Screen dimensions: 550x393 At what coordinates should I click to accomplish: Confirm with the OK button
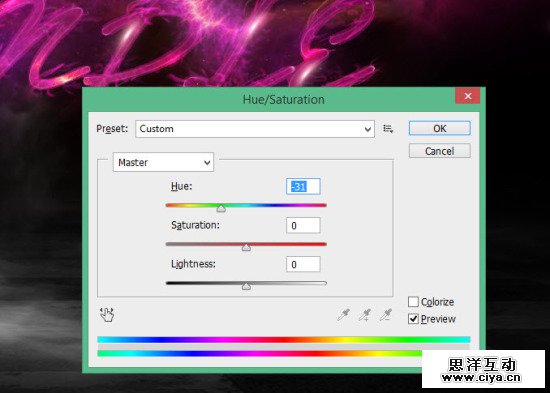click(x=440, y=128)
